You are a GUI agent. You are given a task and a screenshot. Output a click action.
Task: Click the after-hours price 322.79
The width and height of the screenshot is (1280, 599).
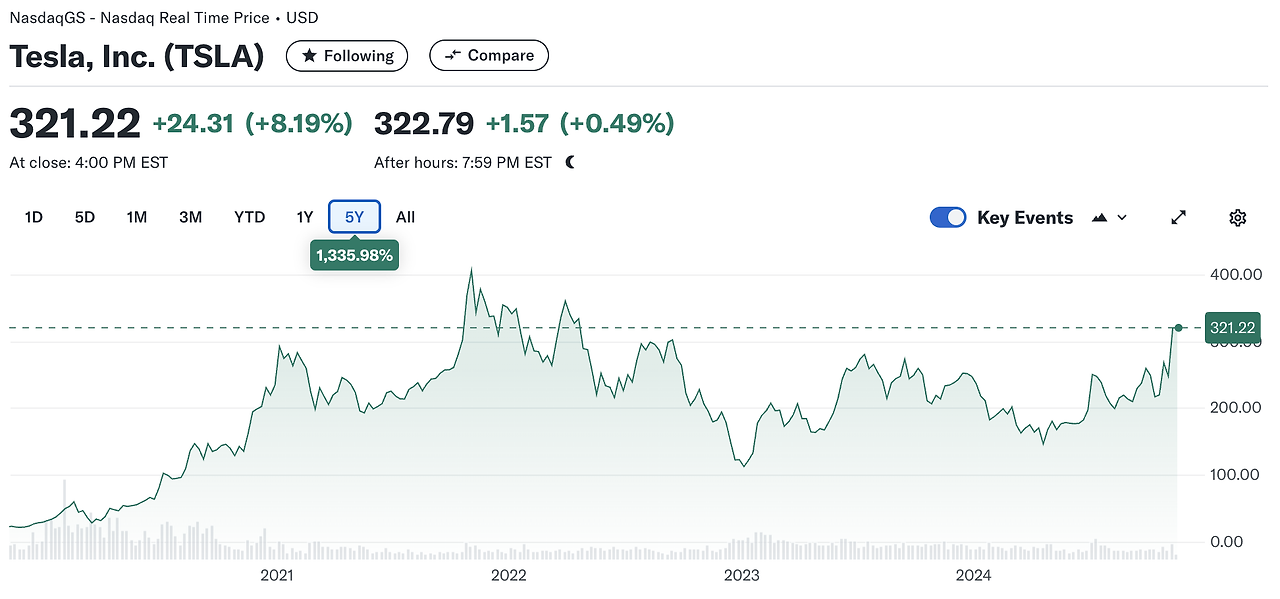click(x=424, y=124)
